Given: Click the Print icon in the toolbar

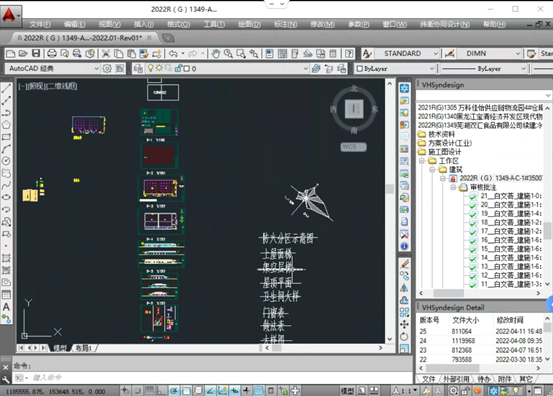Looking at the screenshot, I should [51, 54].
